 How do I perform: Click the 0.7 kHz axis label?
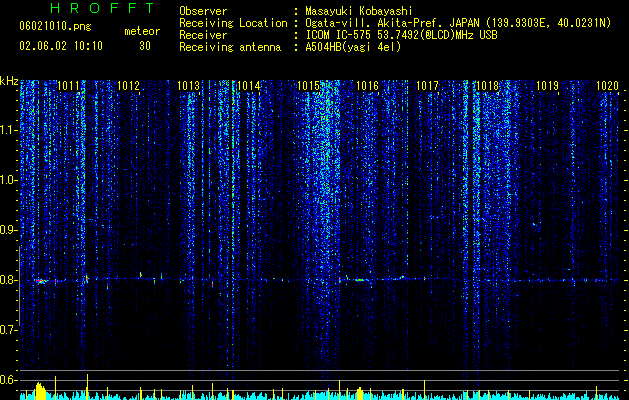click(8, 330)
